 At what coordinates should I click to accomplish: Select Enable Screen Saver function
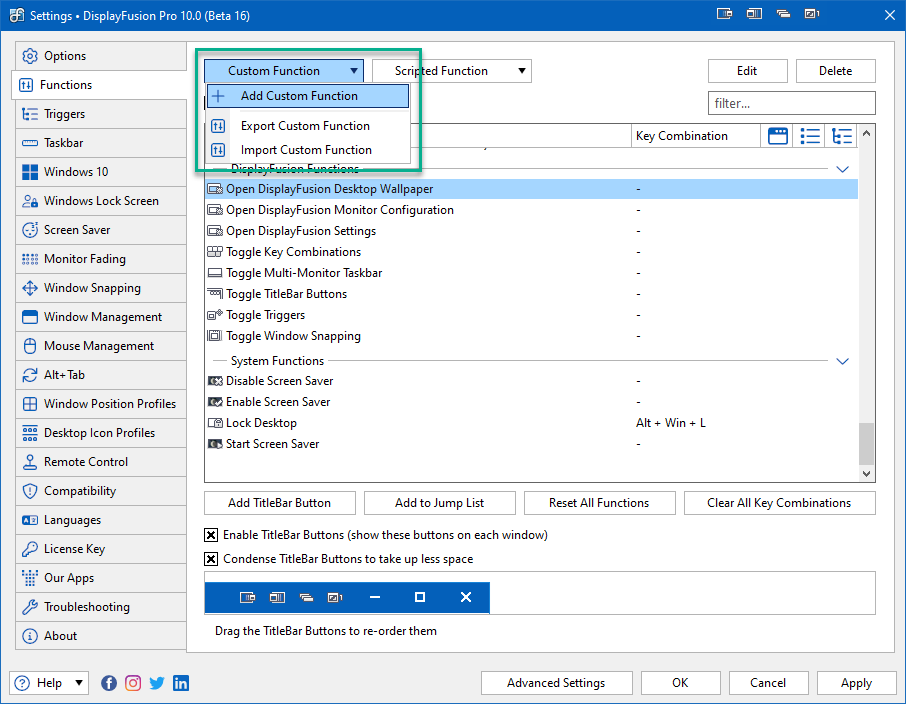532,402
